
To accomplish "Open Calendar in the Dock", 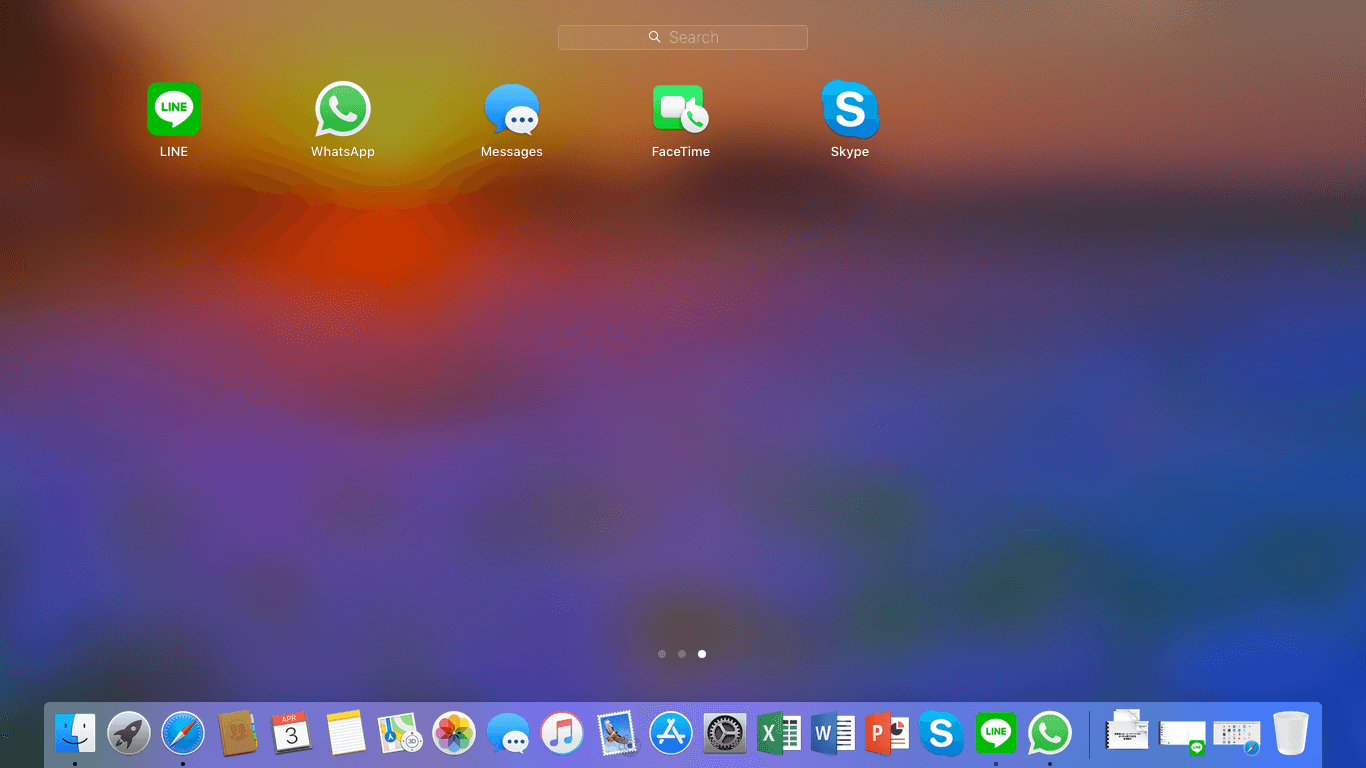I will (292, 733).
